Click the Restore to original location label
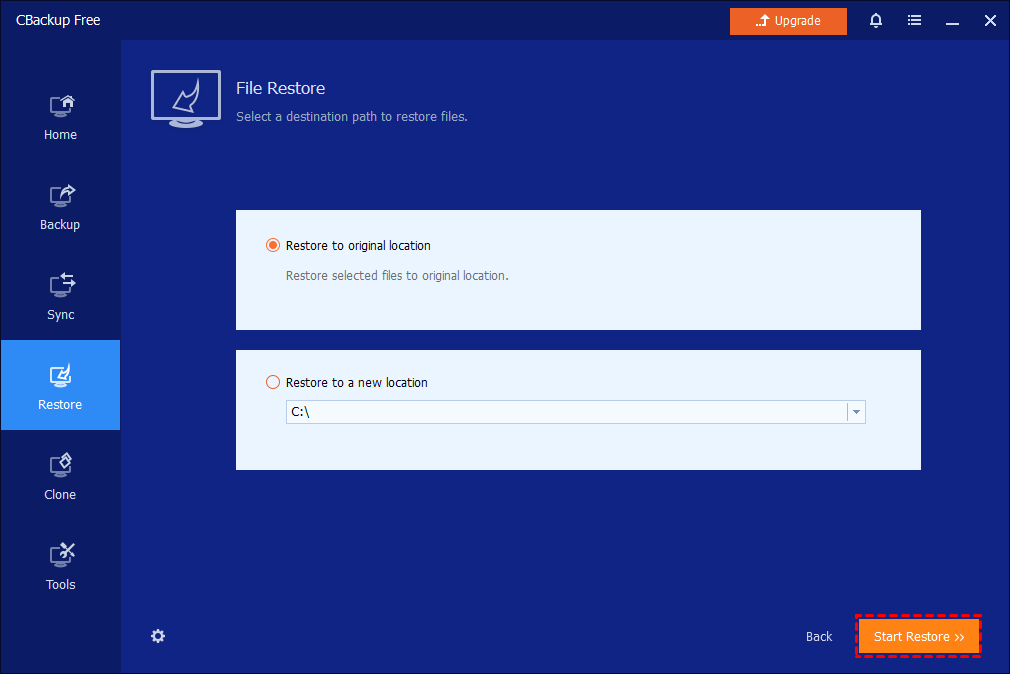The height and width of the screenshot is (674, 1010). 358,246
